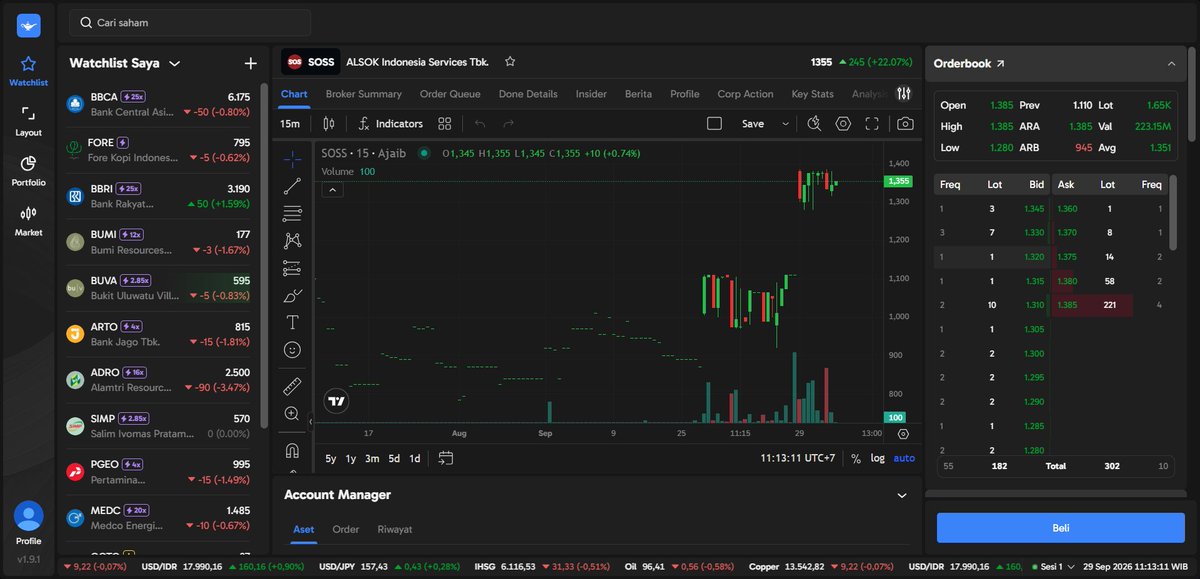Take a chart snapshot with camera
1200x579 pixels.
[x=905, y=124]
